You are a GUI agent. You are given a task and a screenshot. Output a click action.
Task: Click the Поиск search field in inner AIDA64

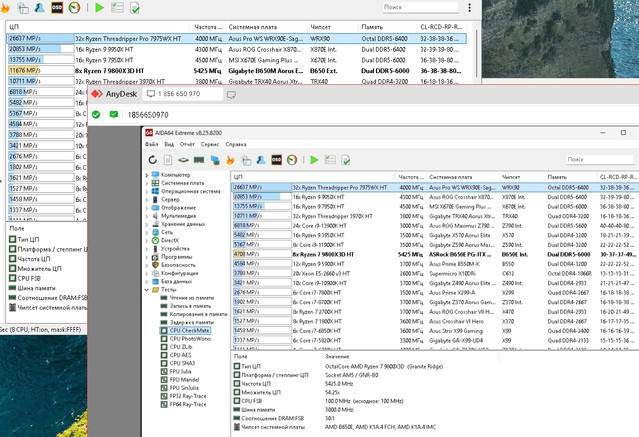(600, 159)
